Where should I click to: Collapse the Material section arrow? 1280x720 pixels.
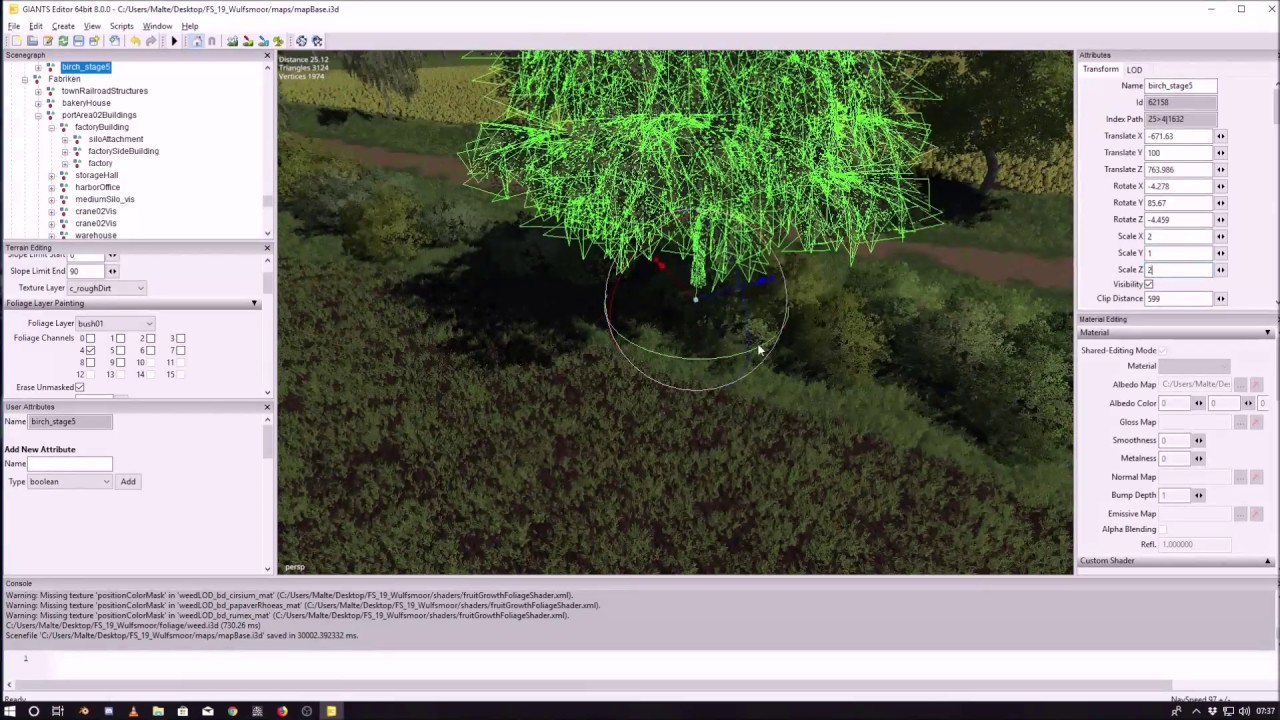(x=1267, y=333)
